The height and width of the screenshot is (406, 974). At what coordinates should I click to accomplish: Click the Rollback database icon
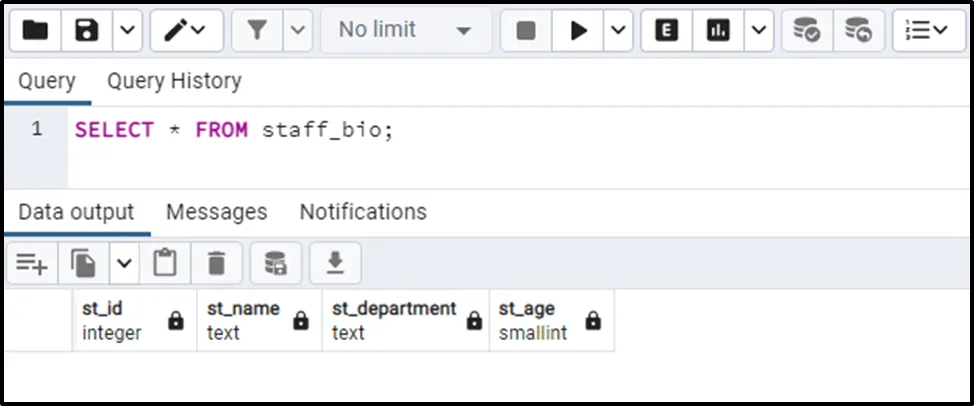coord(858,31)
